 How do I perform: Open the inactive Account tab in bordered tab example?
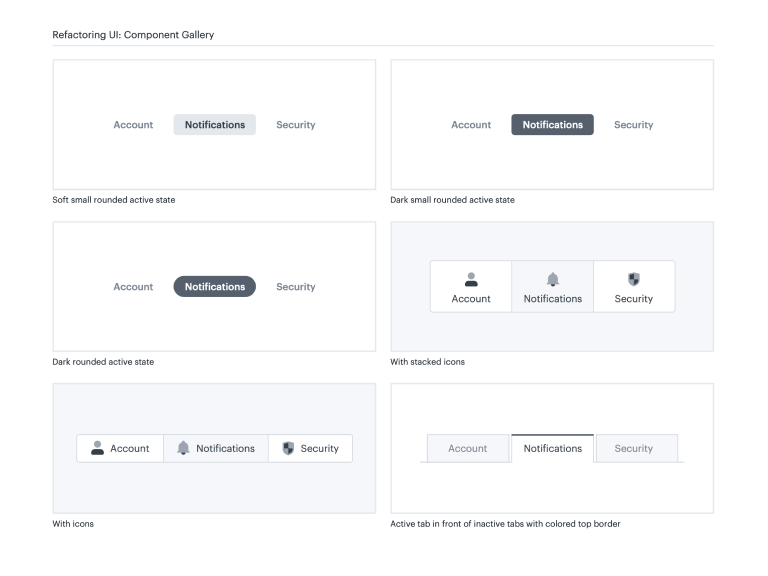click(467, 449)
